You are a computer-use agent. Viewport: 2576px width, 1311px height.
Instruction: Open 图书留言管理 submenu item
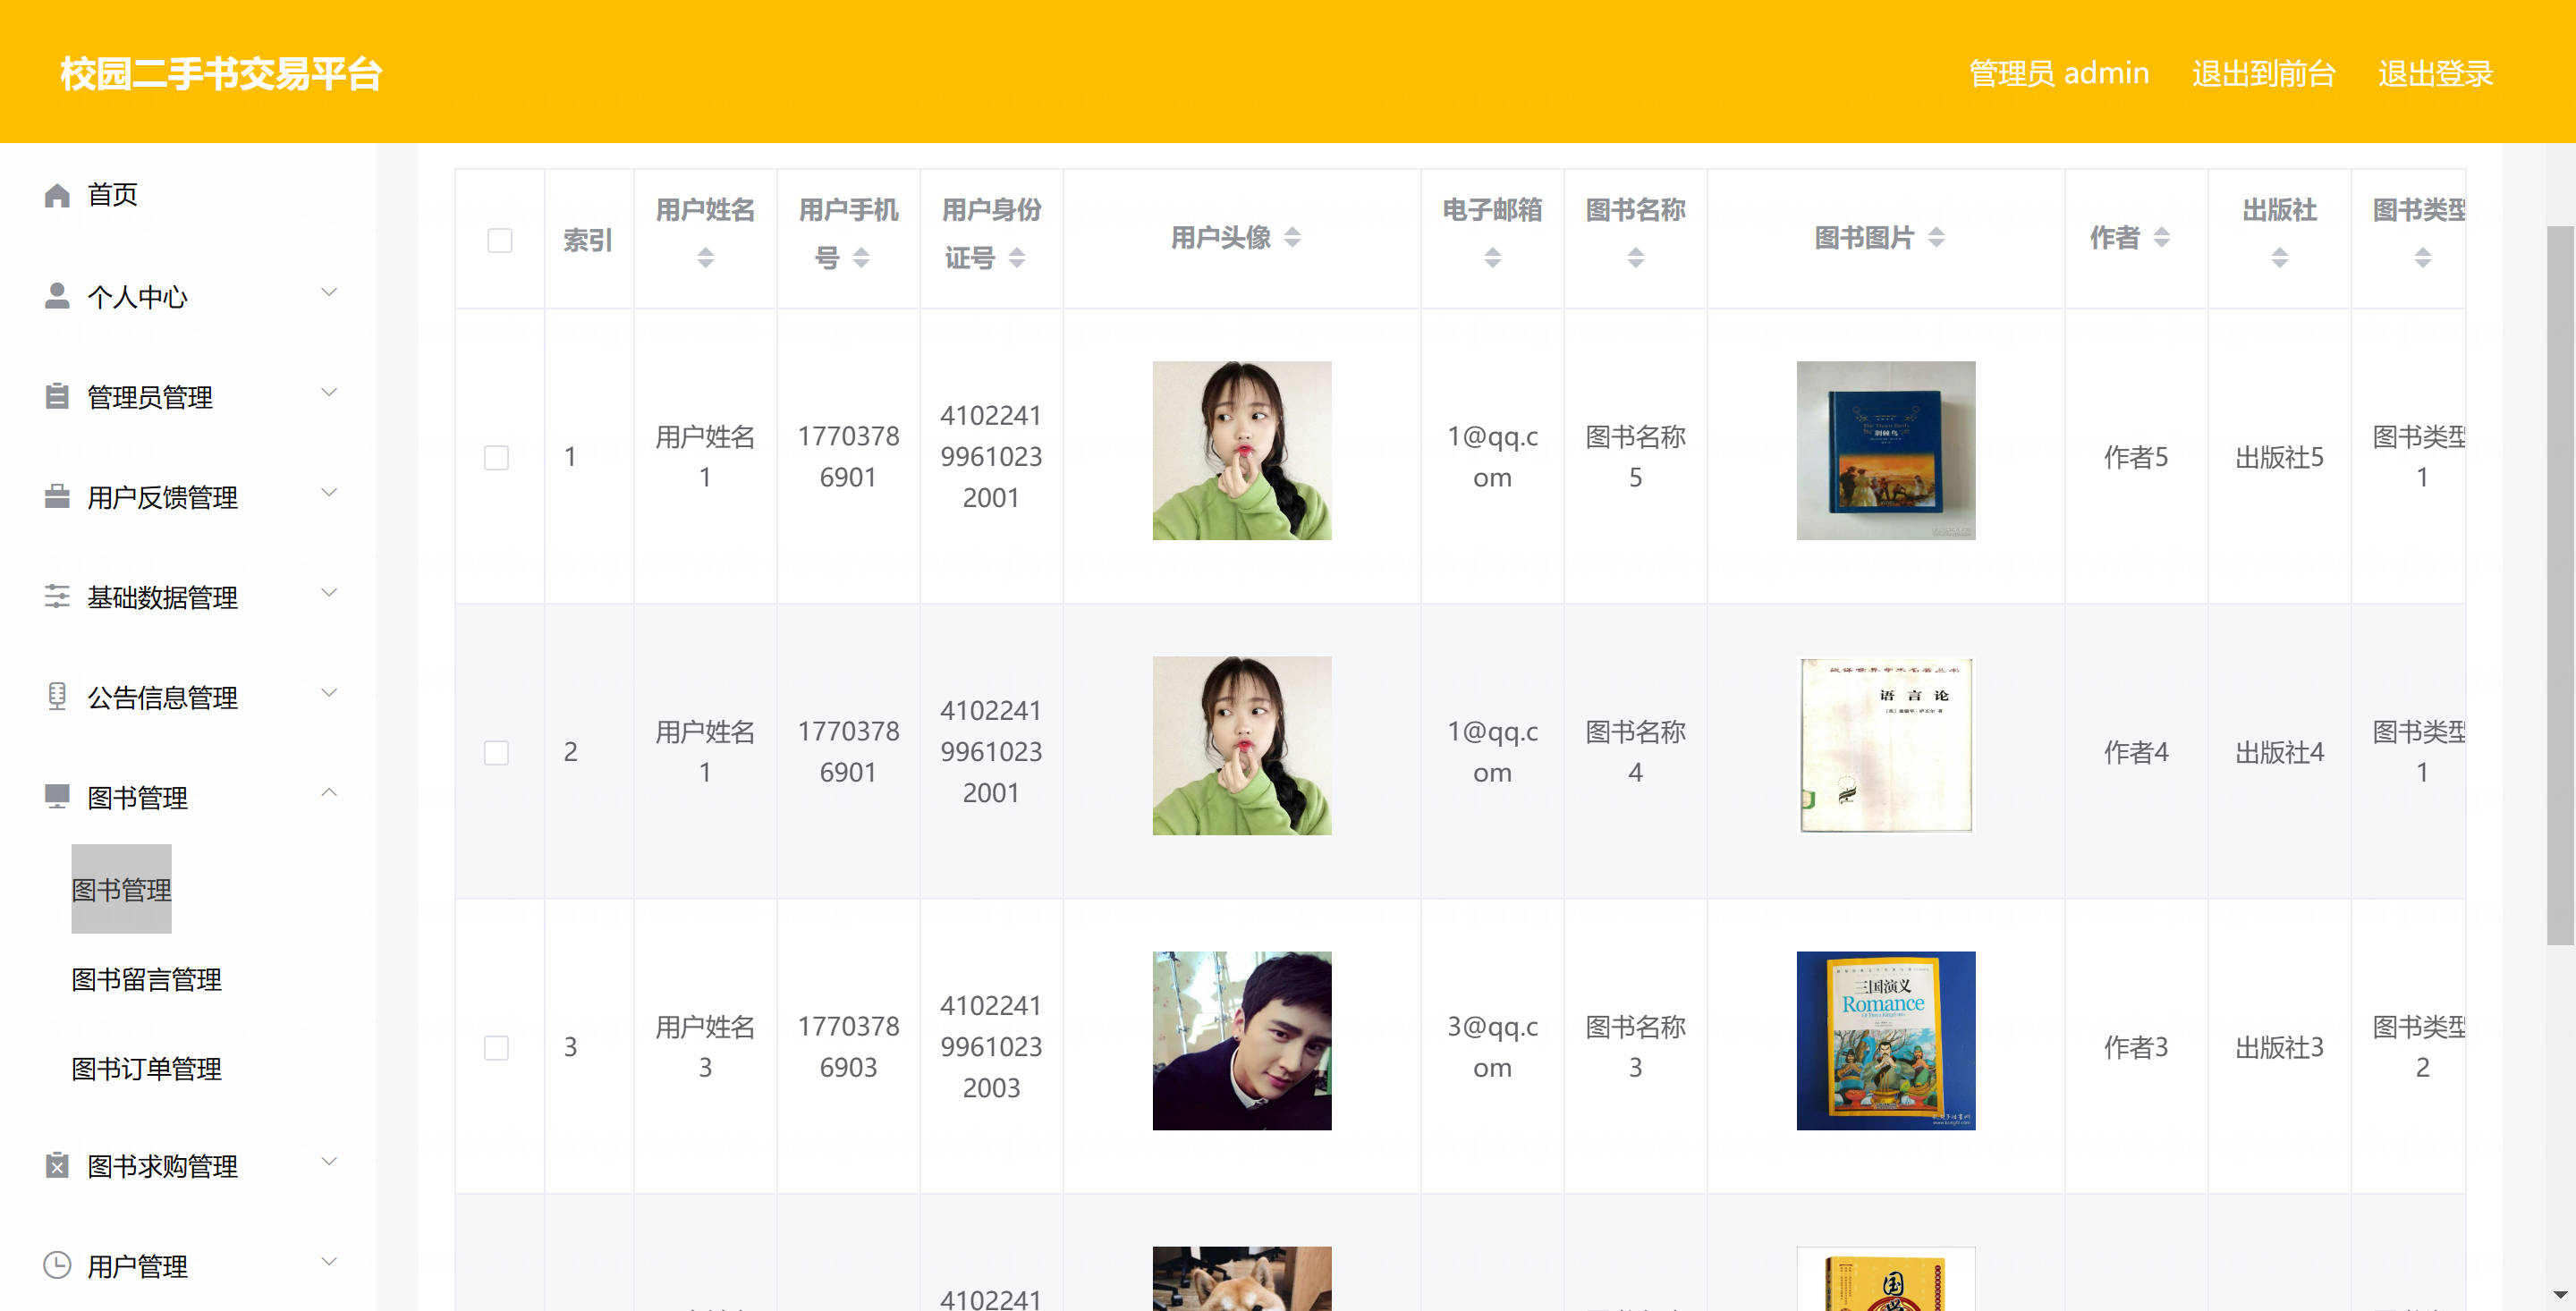click(146, 979)
